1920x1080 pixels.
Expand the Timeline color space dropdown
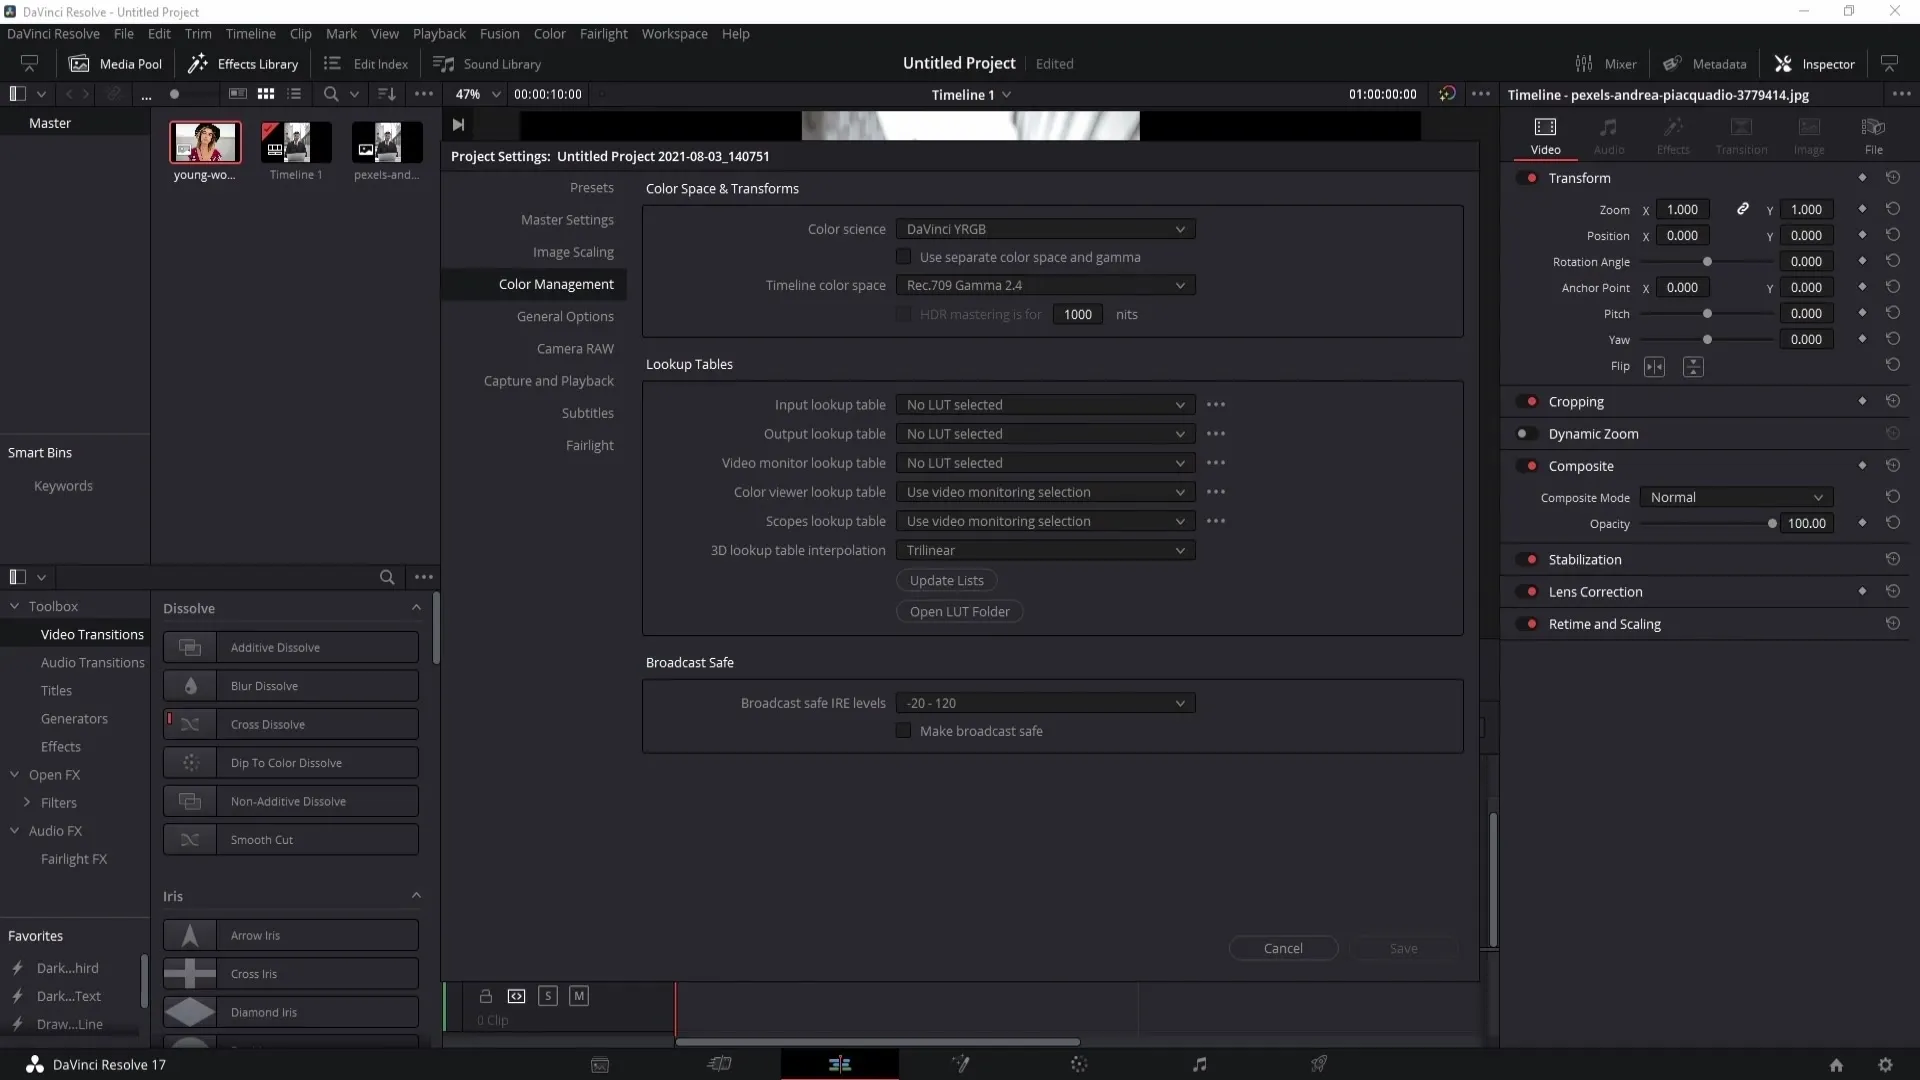point(1180,285)
